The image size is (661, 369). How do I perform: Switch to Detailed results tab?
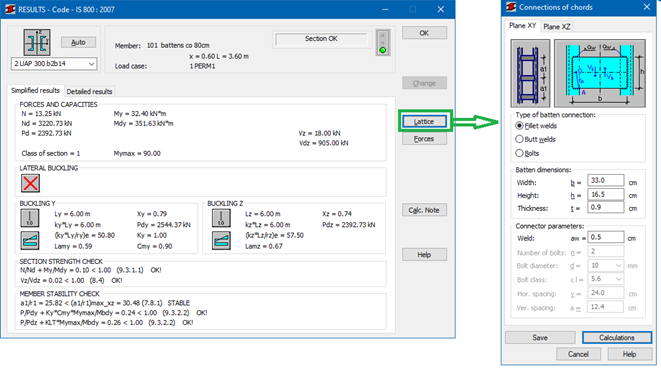click(89, 92)
